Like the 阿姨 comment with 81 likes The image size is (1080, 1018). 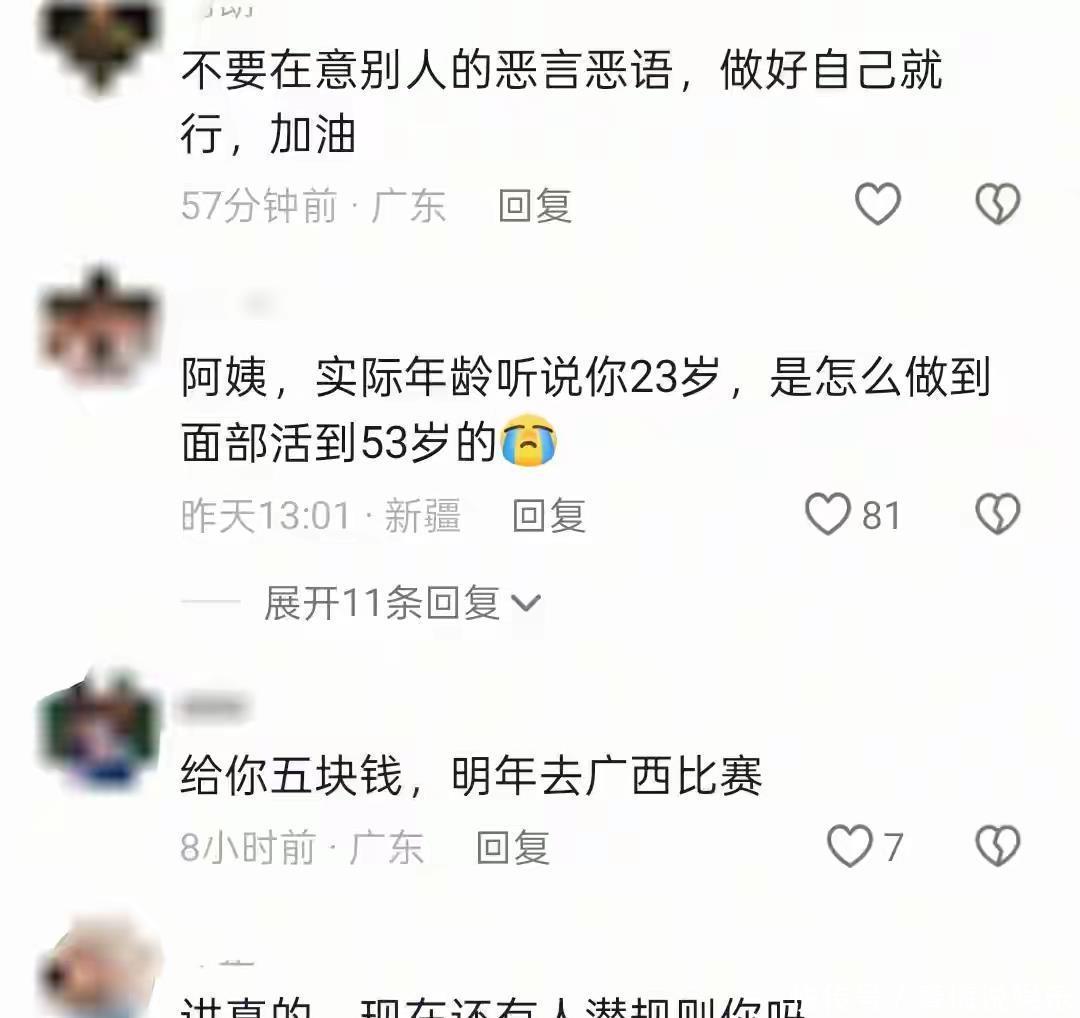pyautogui.click(x=828, y=514)
